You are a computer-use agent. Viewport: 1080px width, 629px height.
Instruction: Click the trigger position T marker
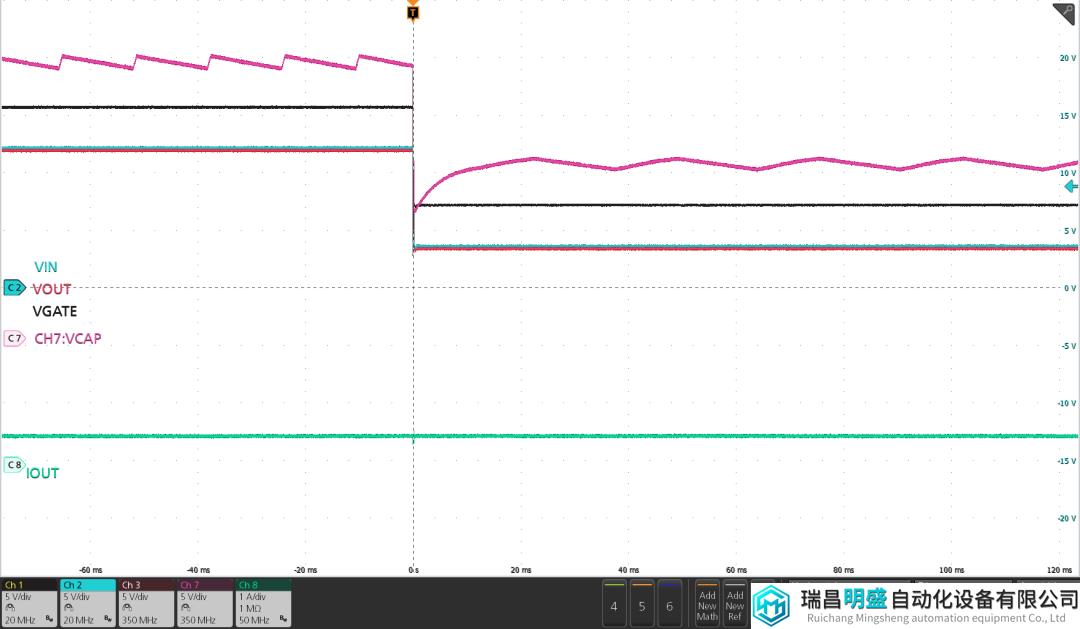point(413,12)
